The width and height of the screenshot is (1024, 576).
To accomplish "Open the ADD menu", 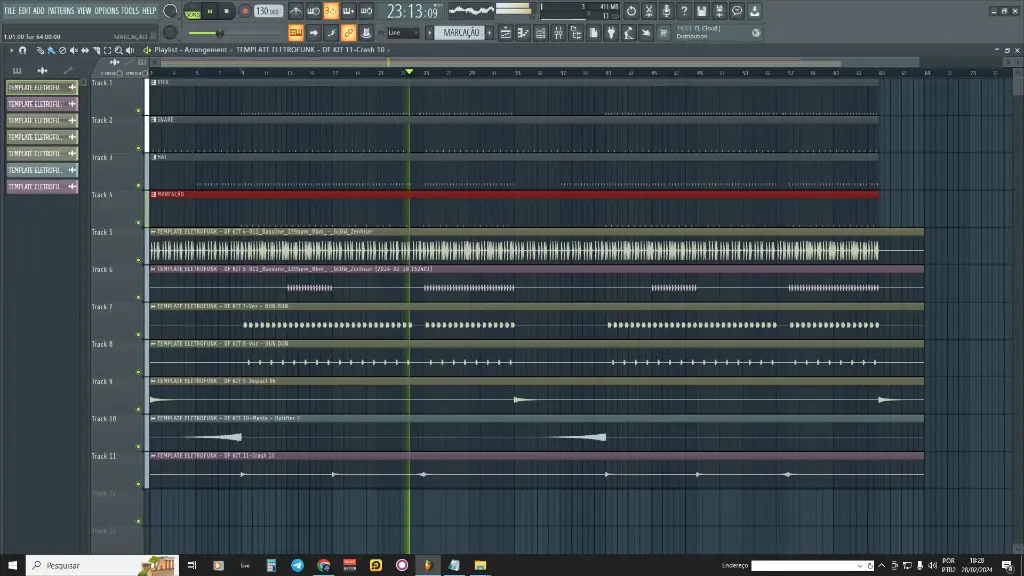I will pos(39,10).
